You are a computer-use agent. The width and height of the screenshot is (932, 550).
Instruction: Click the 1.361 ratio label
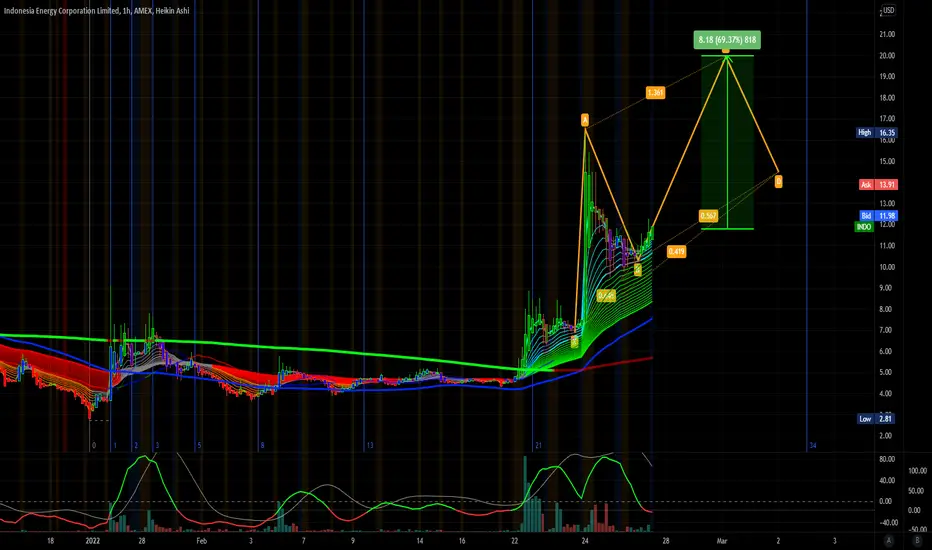click(655, 93)
